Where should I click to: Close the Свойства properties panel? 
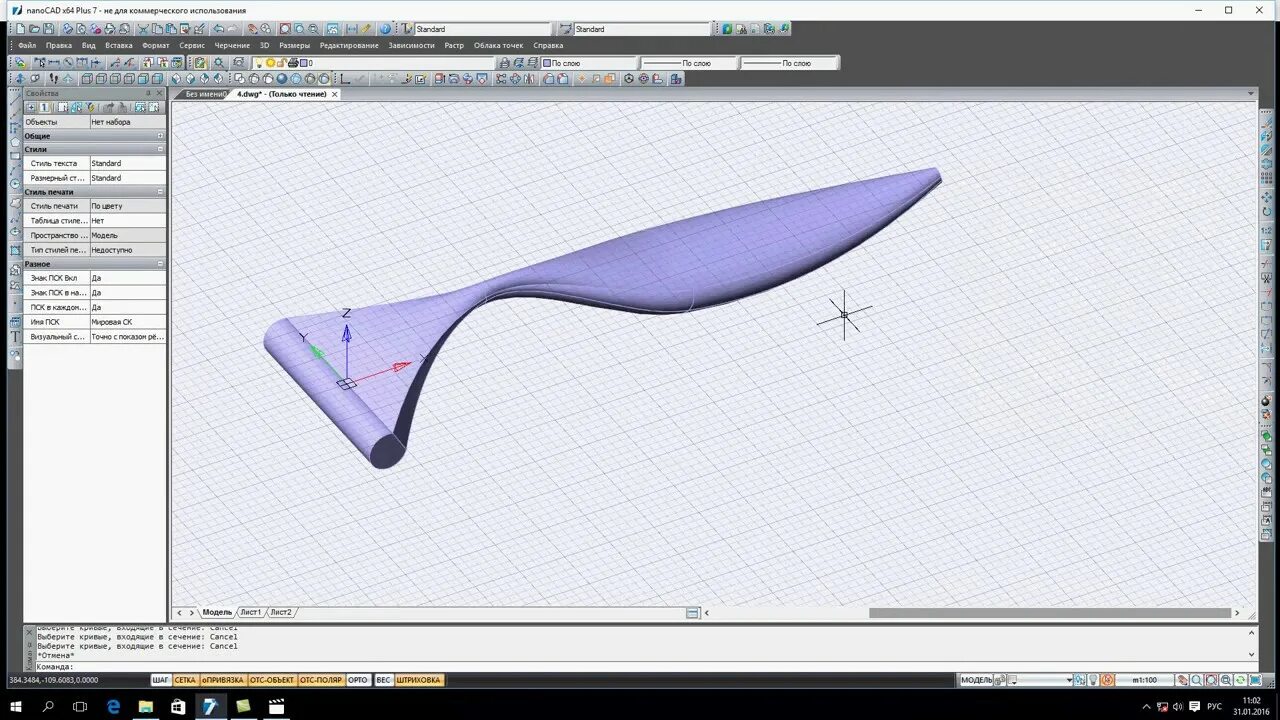coord(160,93)
